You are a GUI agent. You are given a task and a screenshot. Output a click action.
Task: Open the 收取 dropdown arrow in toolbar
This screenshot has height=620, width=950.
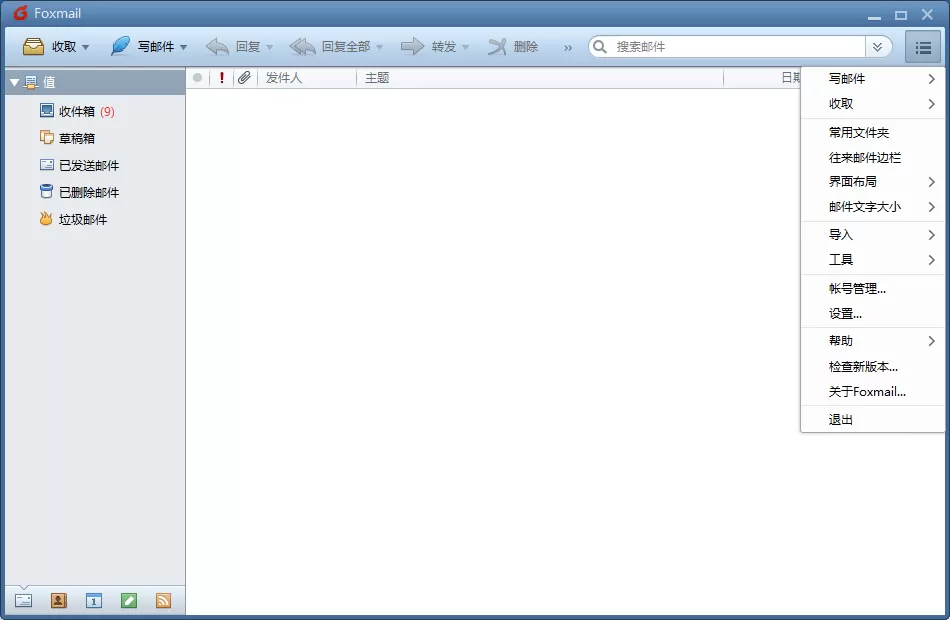coord(85,47)
